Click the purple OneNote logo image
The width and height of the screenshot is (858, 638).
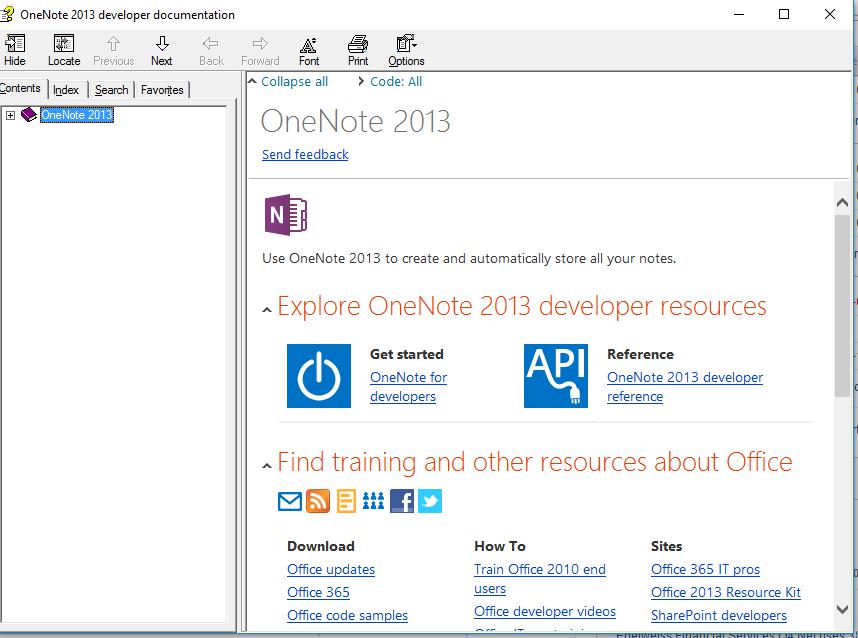click(x=286, y=214)
